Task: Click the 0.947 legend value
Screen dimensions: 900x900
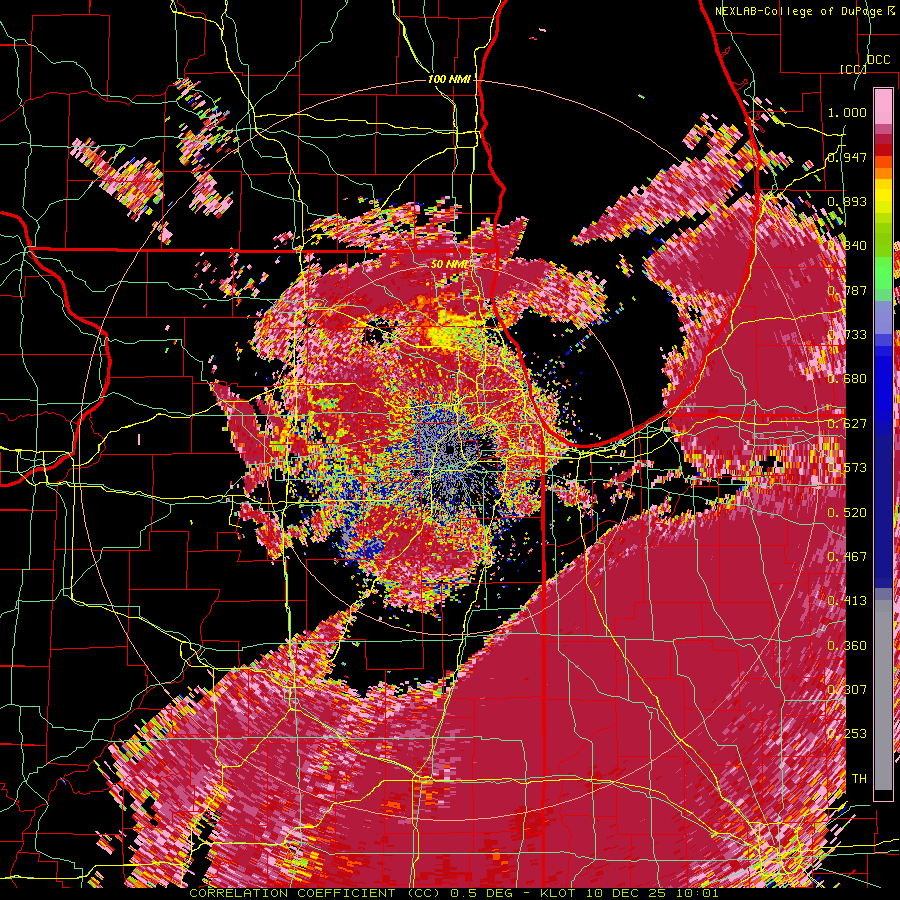Action: (847, 157)
